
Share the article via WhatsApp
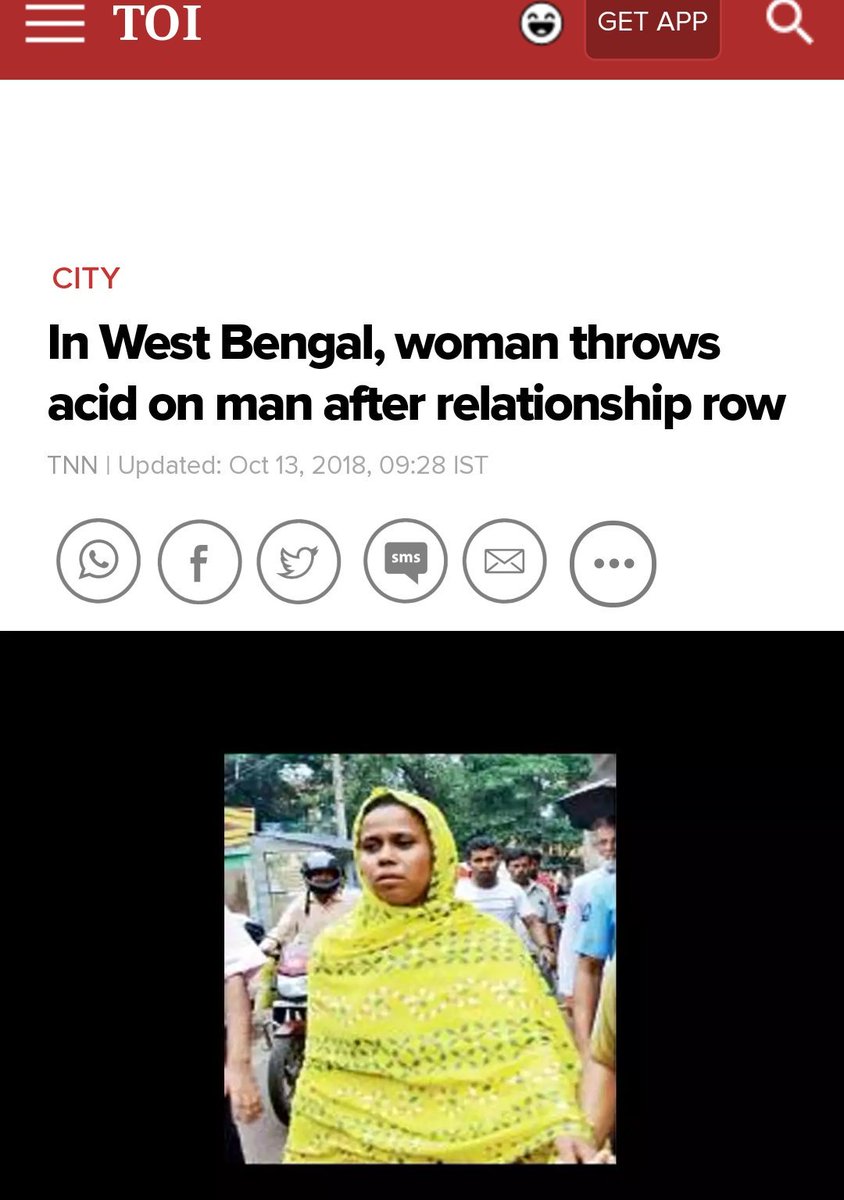pyautogui.click(x=98, y=562)
